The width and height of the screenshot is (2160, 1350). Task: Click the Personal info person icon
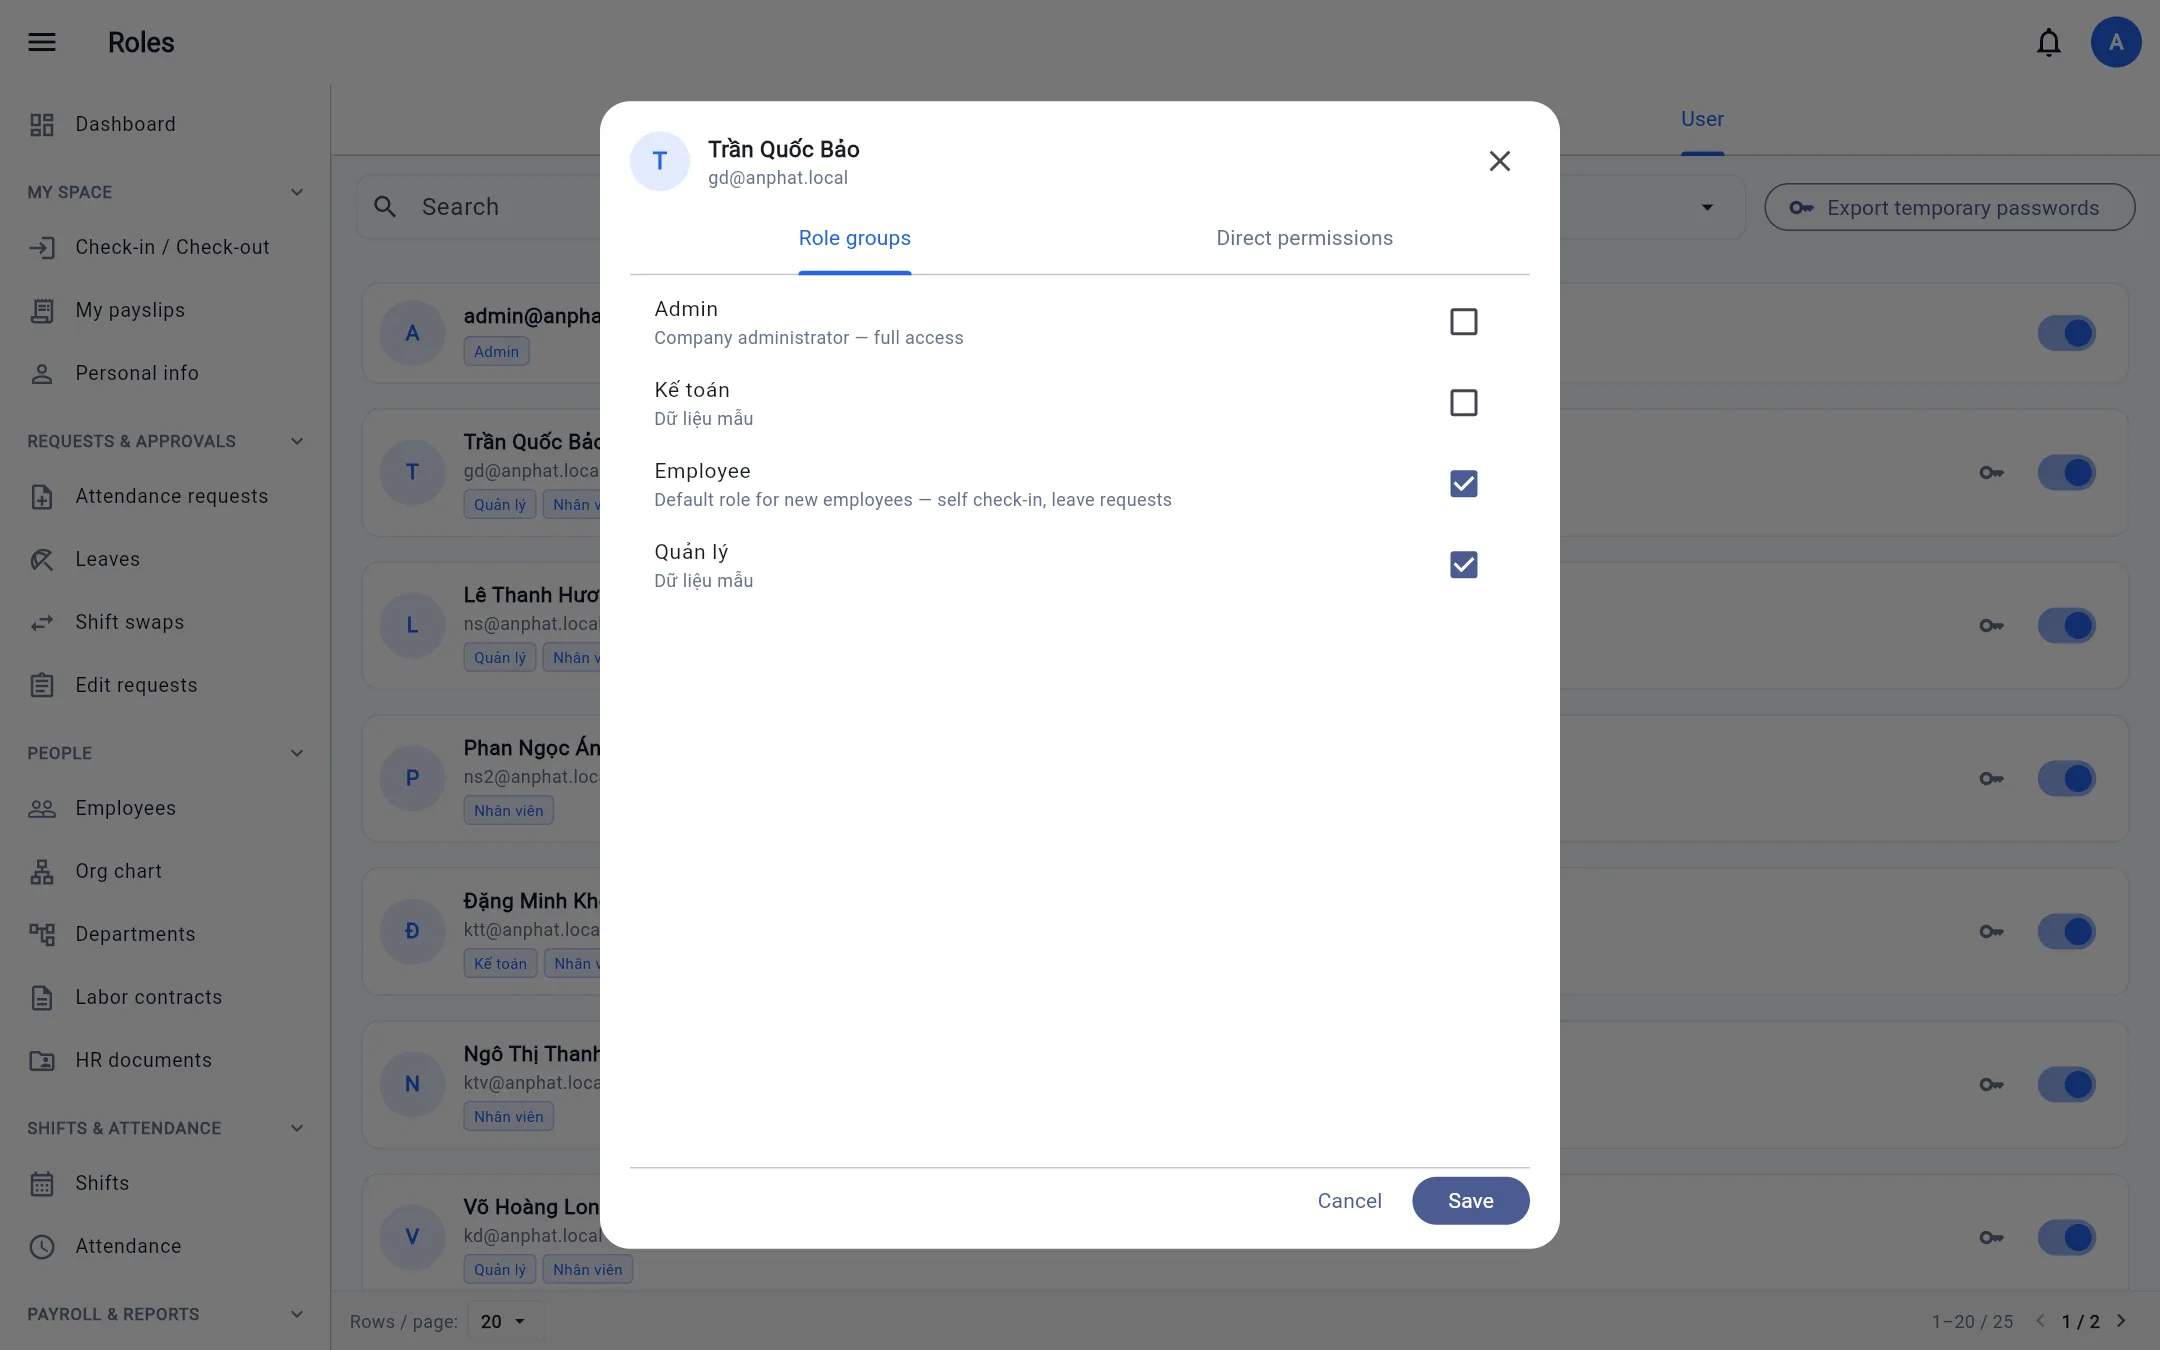coord(42,373)
